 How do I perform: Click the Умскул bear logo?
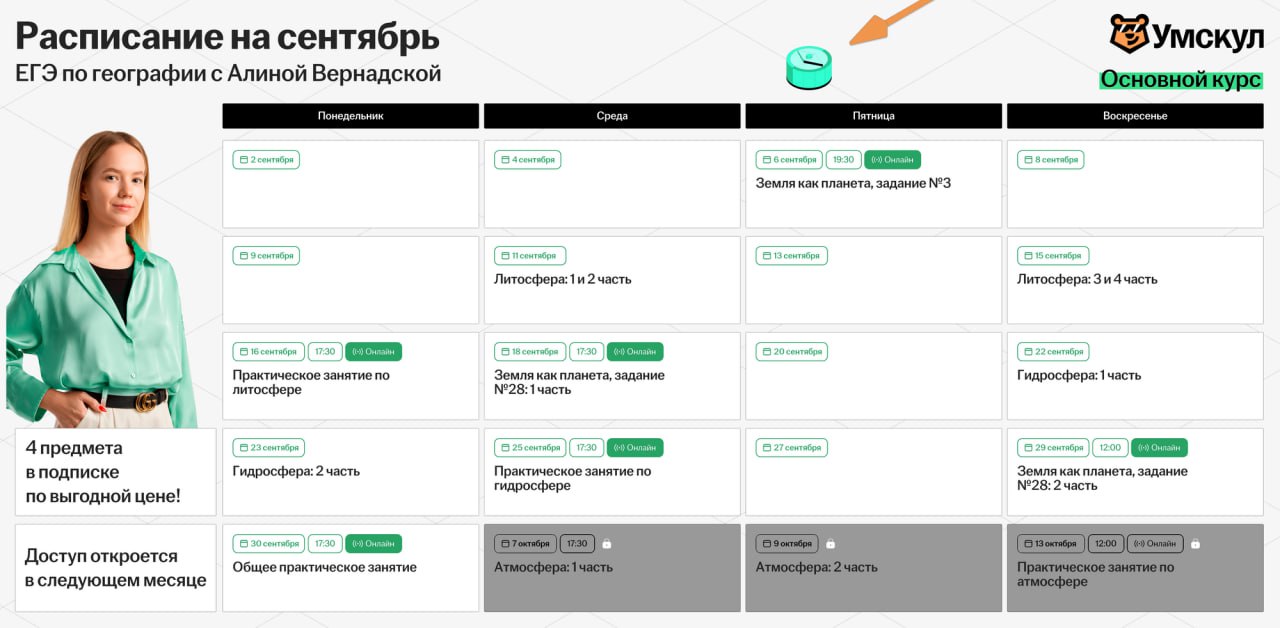tap(1129, 34)
